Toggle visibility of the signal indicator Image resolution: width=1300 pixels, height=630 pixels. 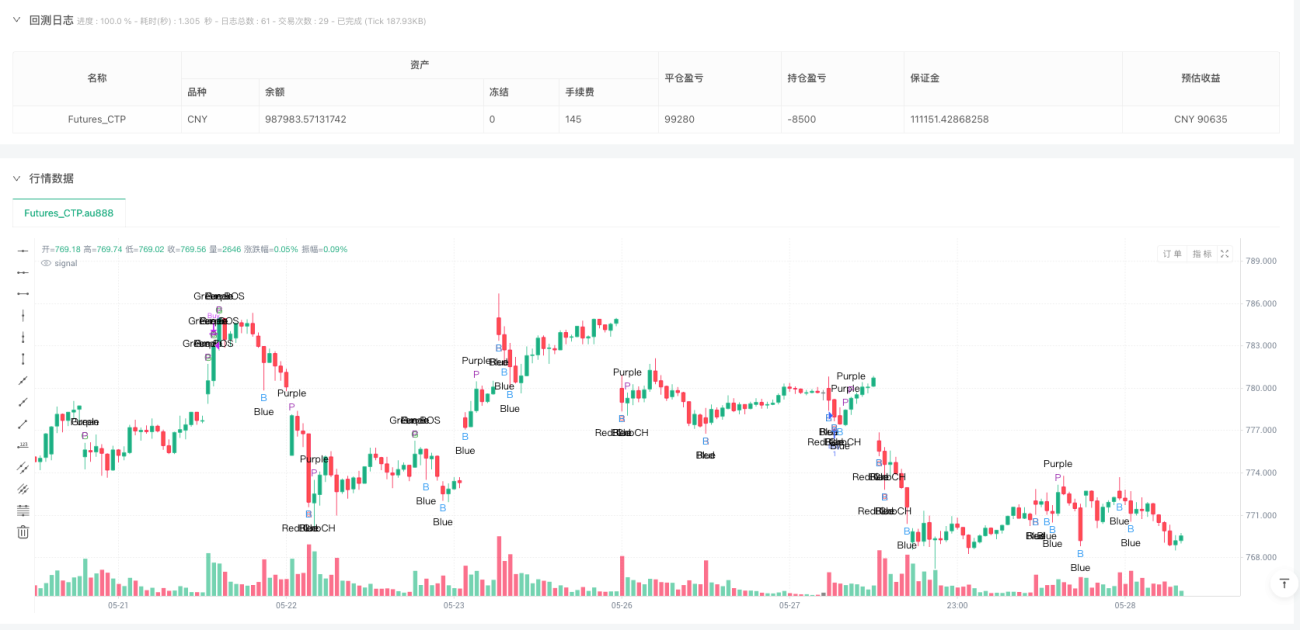pyautogui.click(x=46, y=263)
